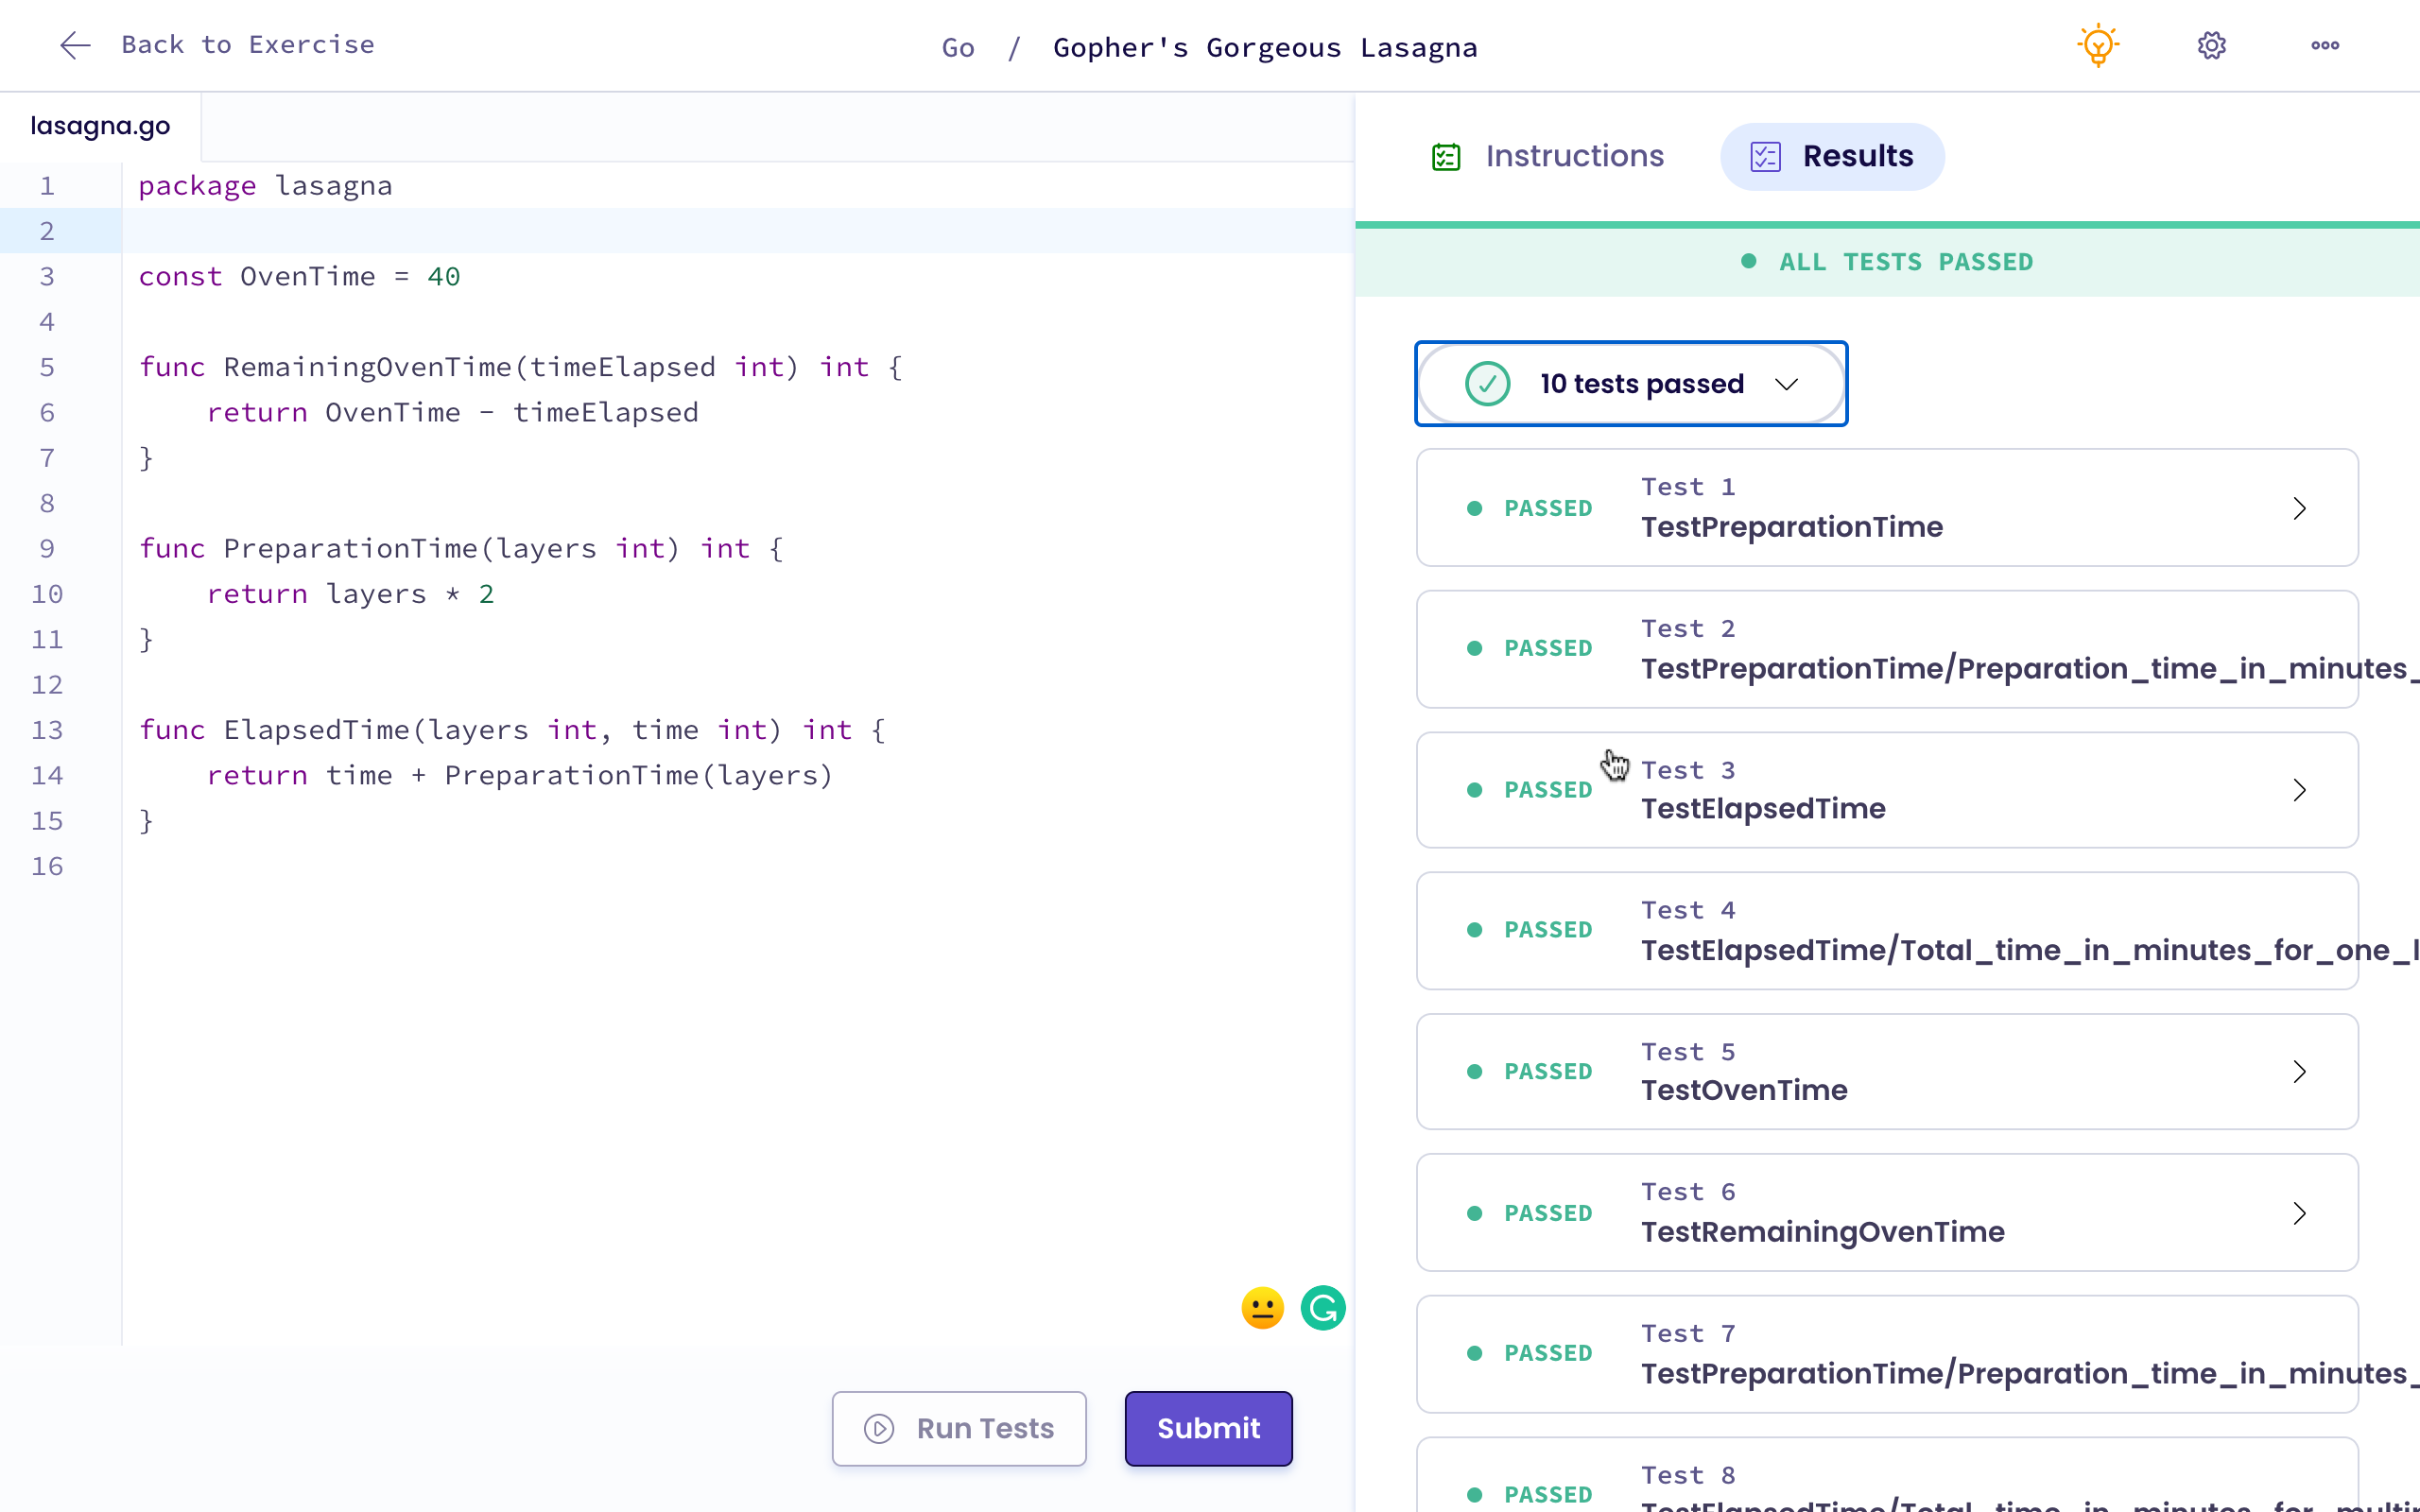Image resolution: width=2420 pixels, height=1512 pixels.
Task: Click the back arrow icon
Action: (x=75, y=45)
